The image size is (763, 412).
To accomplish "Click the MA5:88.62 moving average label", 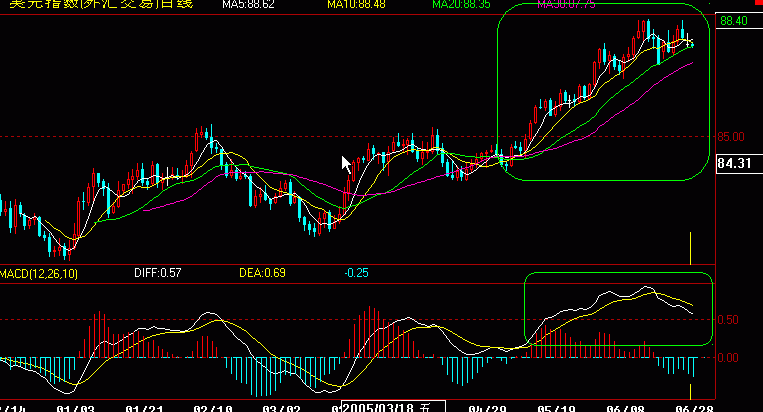I will point(248,4).
